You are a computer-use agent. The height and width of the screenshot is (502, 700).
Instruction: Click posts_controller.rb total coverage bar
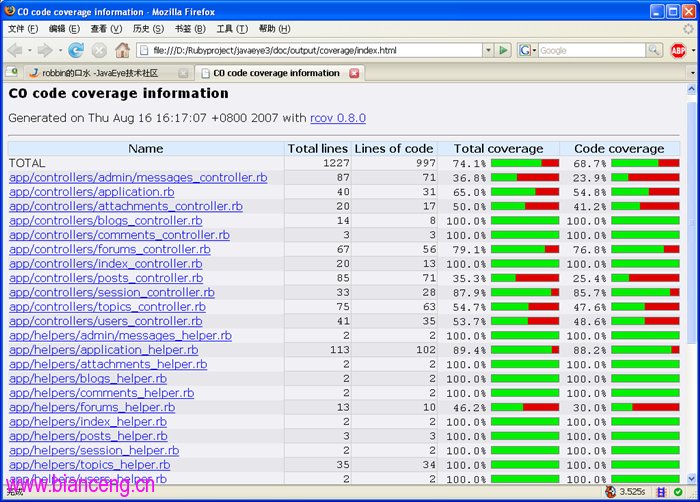click(x=525, y=278)
